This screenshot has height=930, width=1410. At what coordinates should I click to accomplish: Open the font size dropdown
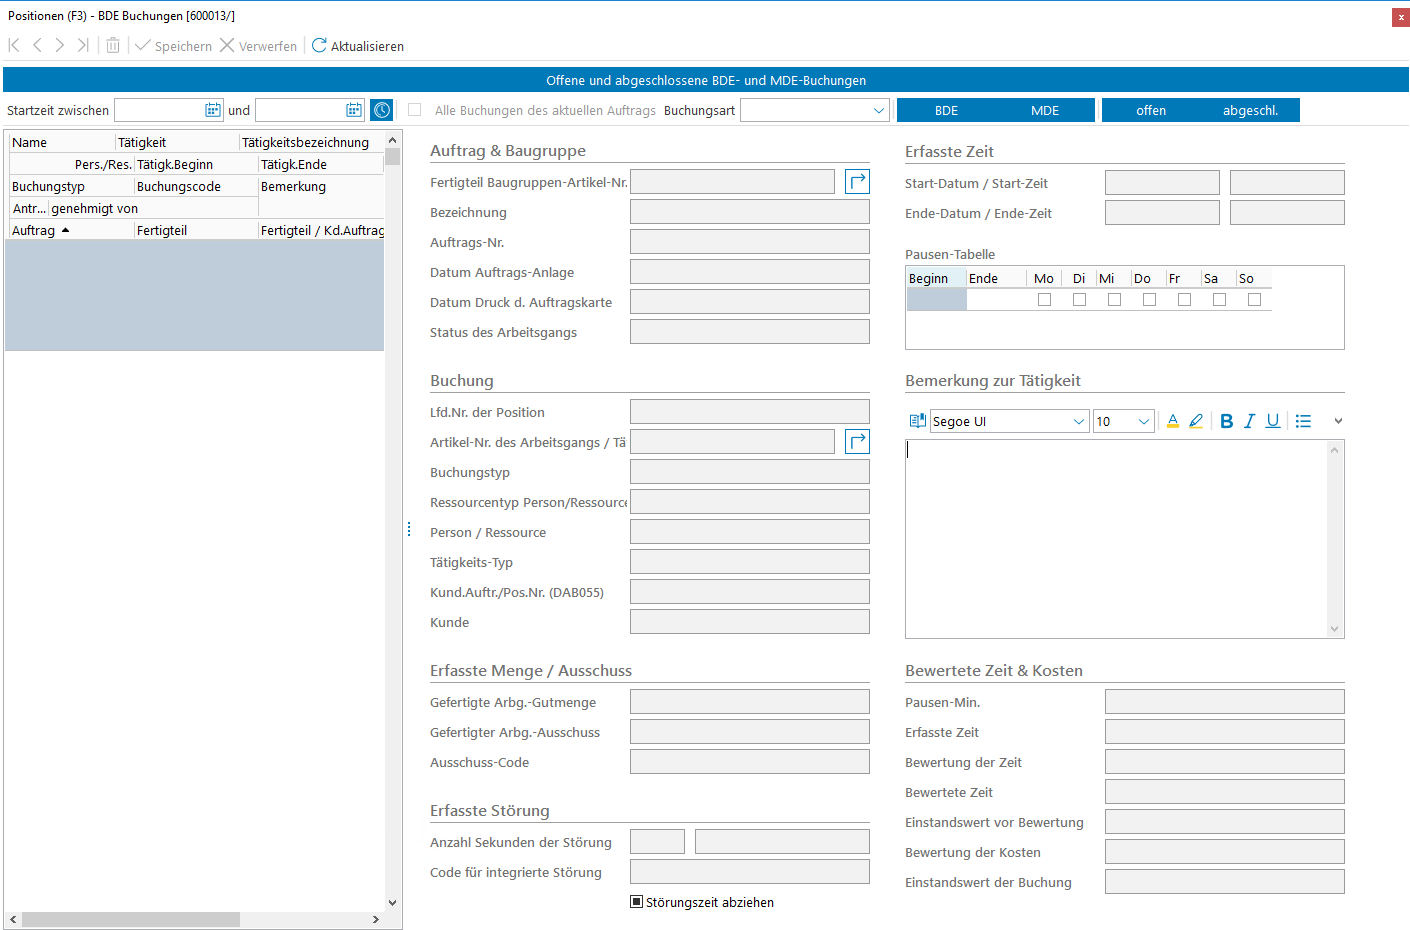click(x=1143, y=421)
